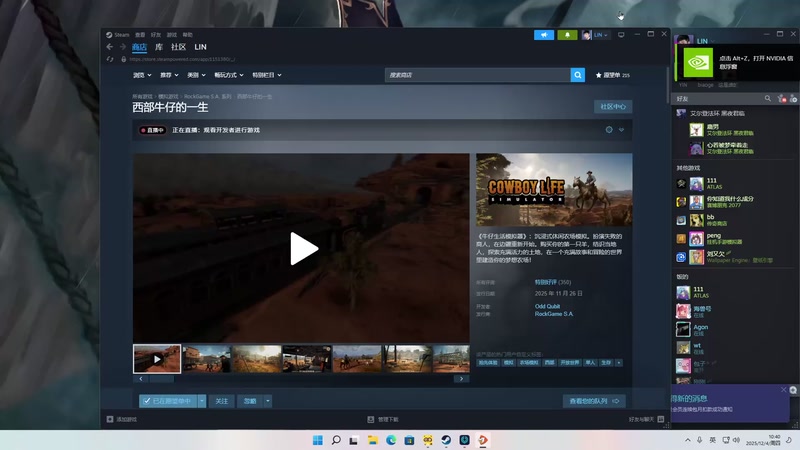The height and width of the screenshot is (450, 800).
Task: Expand the 畅玩方式 dropdown
Action: click(229, 75)
